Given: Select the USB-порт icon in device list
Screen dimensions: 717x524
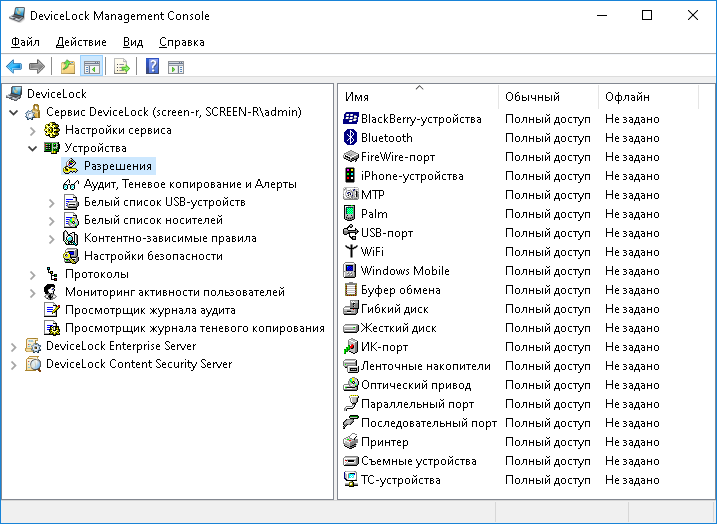Looking at the screenshot, I should (350, 233).
